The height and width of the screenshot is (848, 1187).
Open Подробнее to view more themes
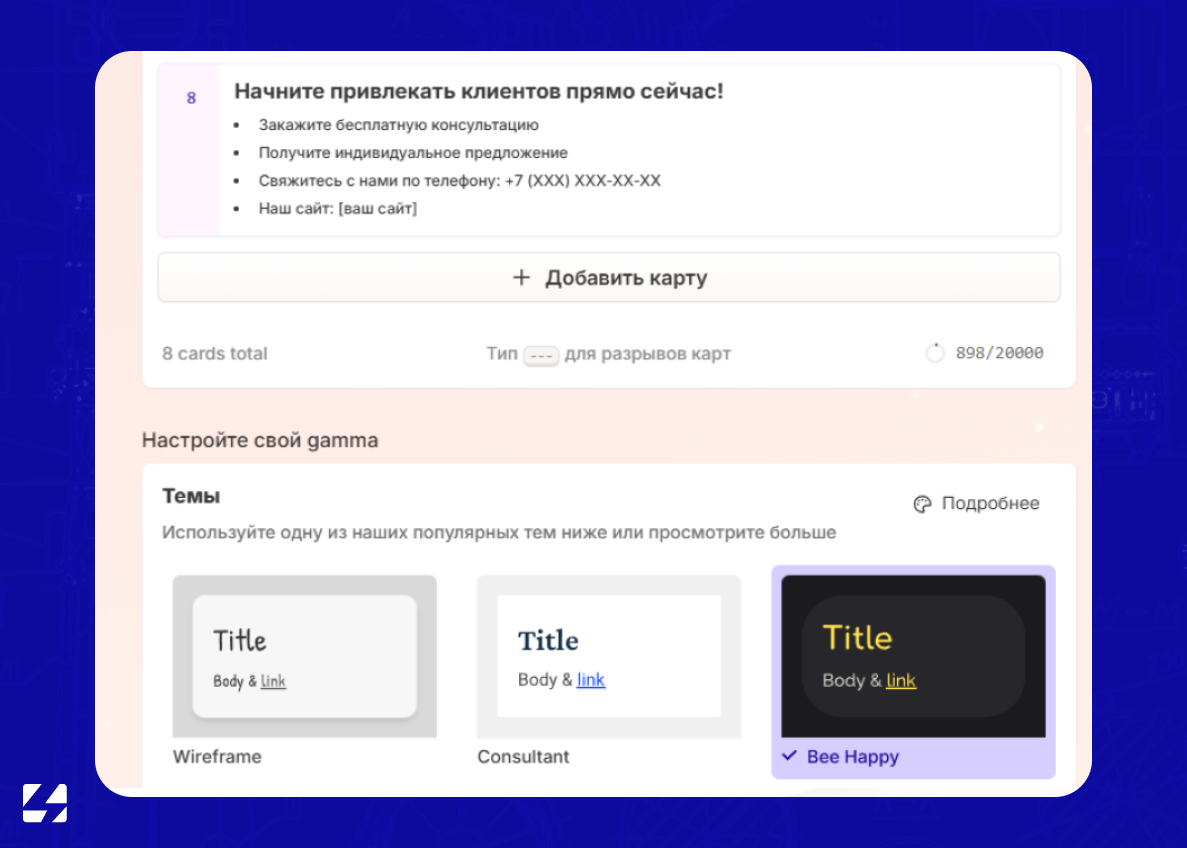(x=989, y=504)
